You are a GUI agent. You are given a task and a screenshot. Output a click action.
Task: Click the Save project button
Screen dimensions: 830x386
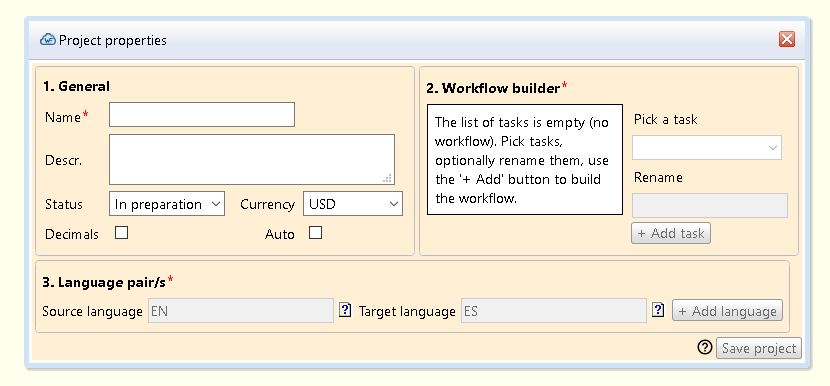(x=759, y=348)
